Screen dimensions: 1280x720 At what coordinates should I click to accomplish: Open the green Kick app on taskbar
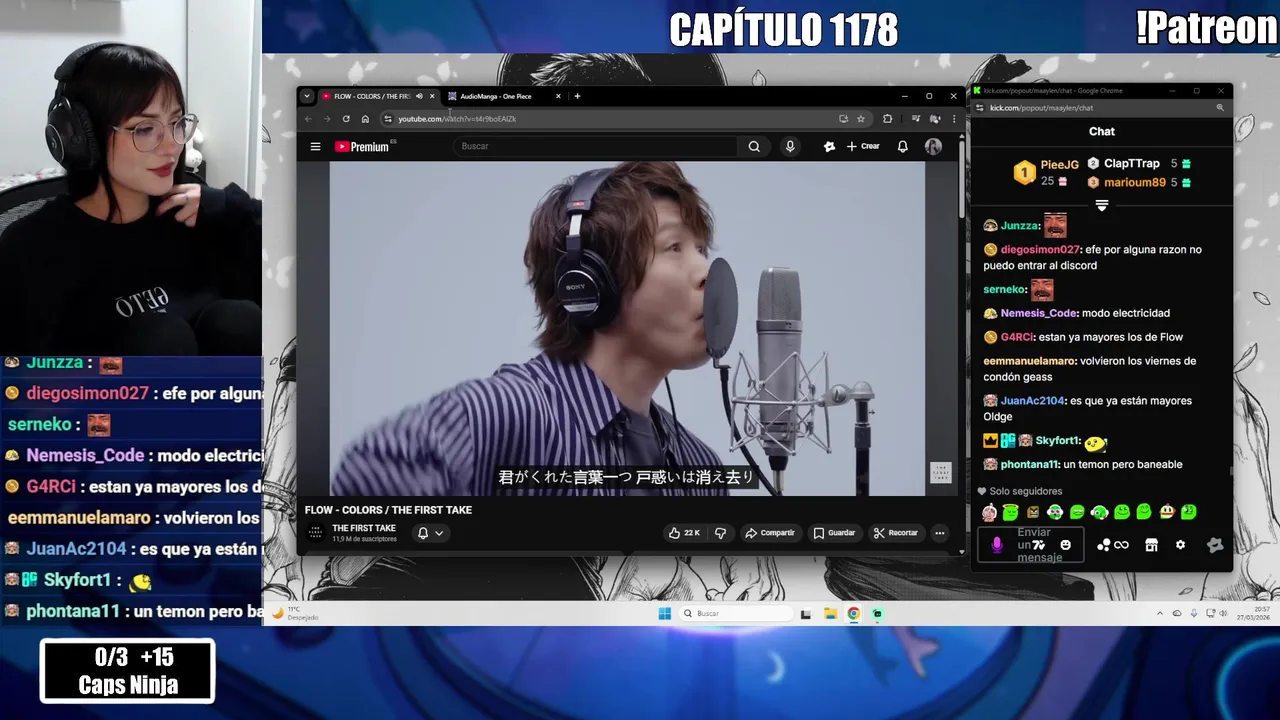pyautogui.click(x=877, y=614)
